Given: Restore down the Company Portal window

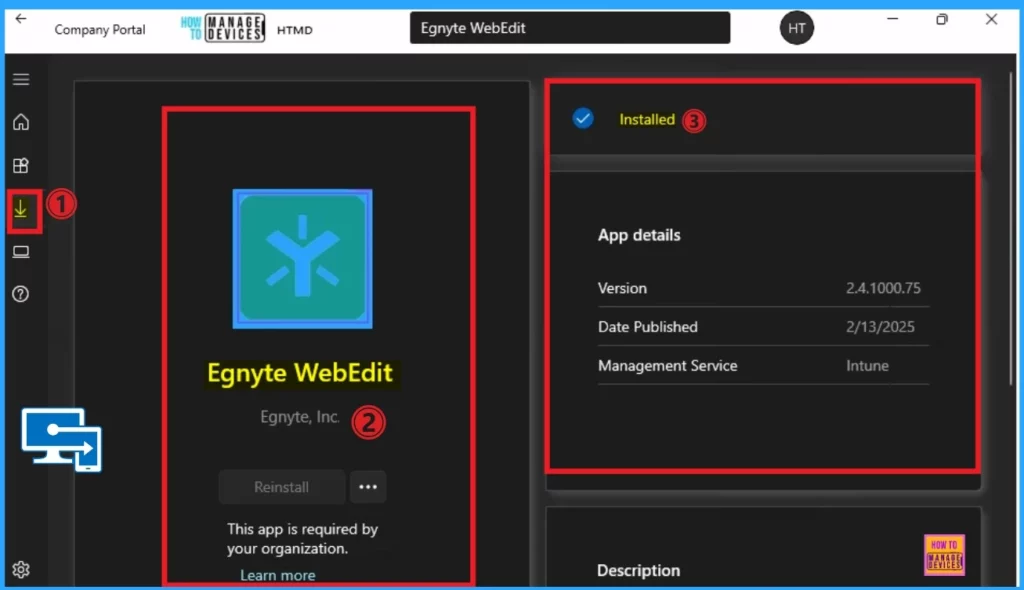Looking at the screenshot, I should [942, 20].
